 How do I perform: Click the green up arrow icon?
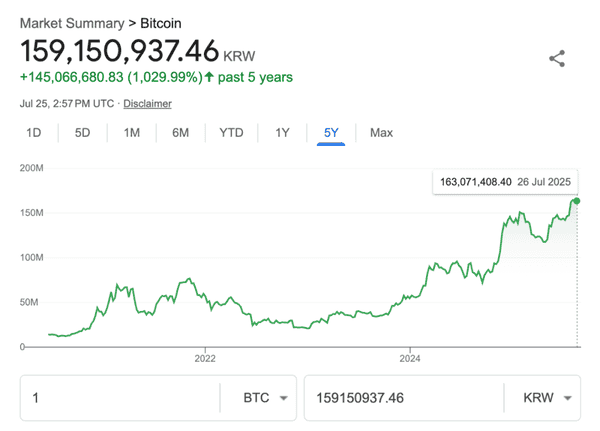point(208,77)
